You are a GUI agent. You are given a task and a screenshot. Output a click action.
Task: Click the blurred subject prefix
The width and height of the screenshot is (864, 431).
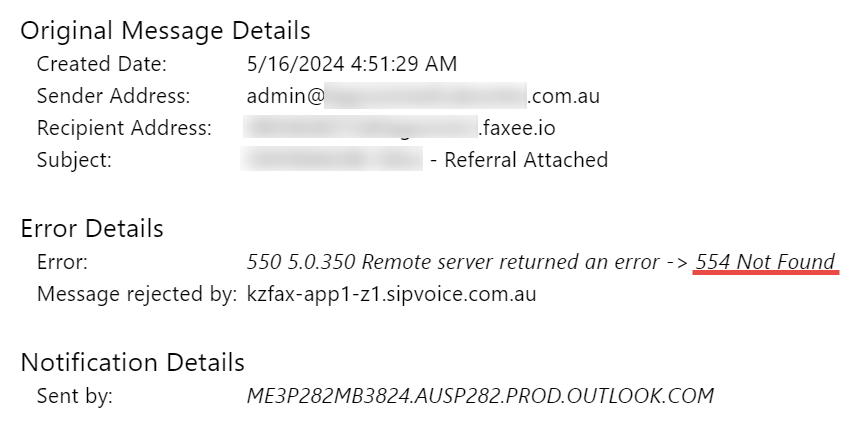point(332,159)
